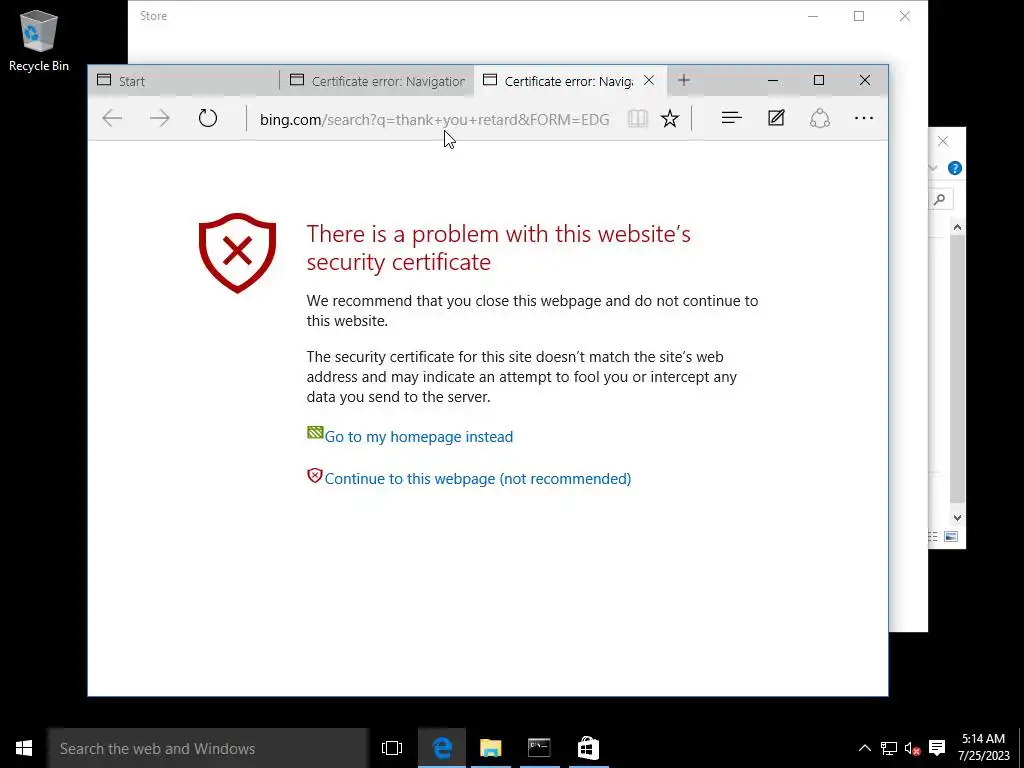Open Command Prompt taskbar icon
The height and width of the screenshot is (768, 1024).
(x=539, y=748)
